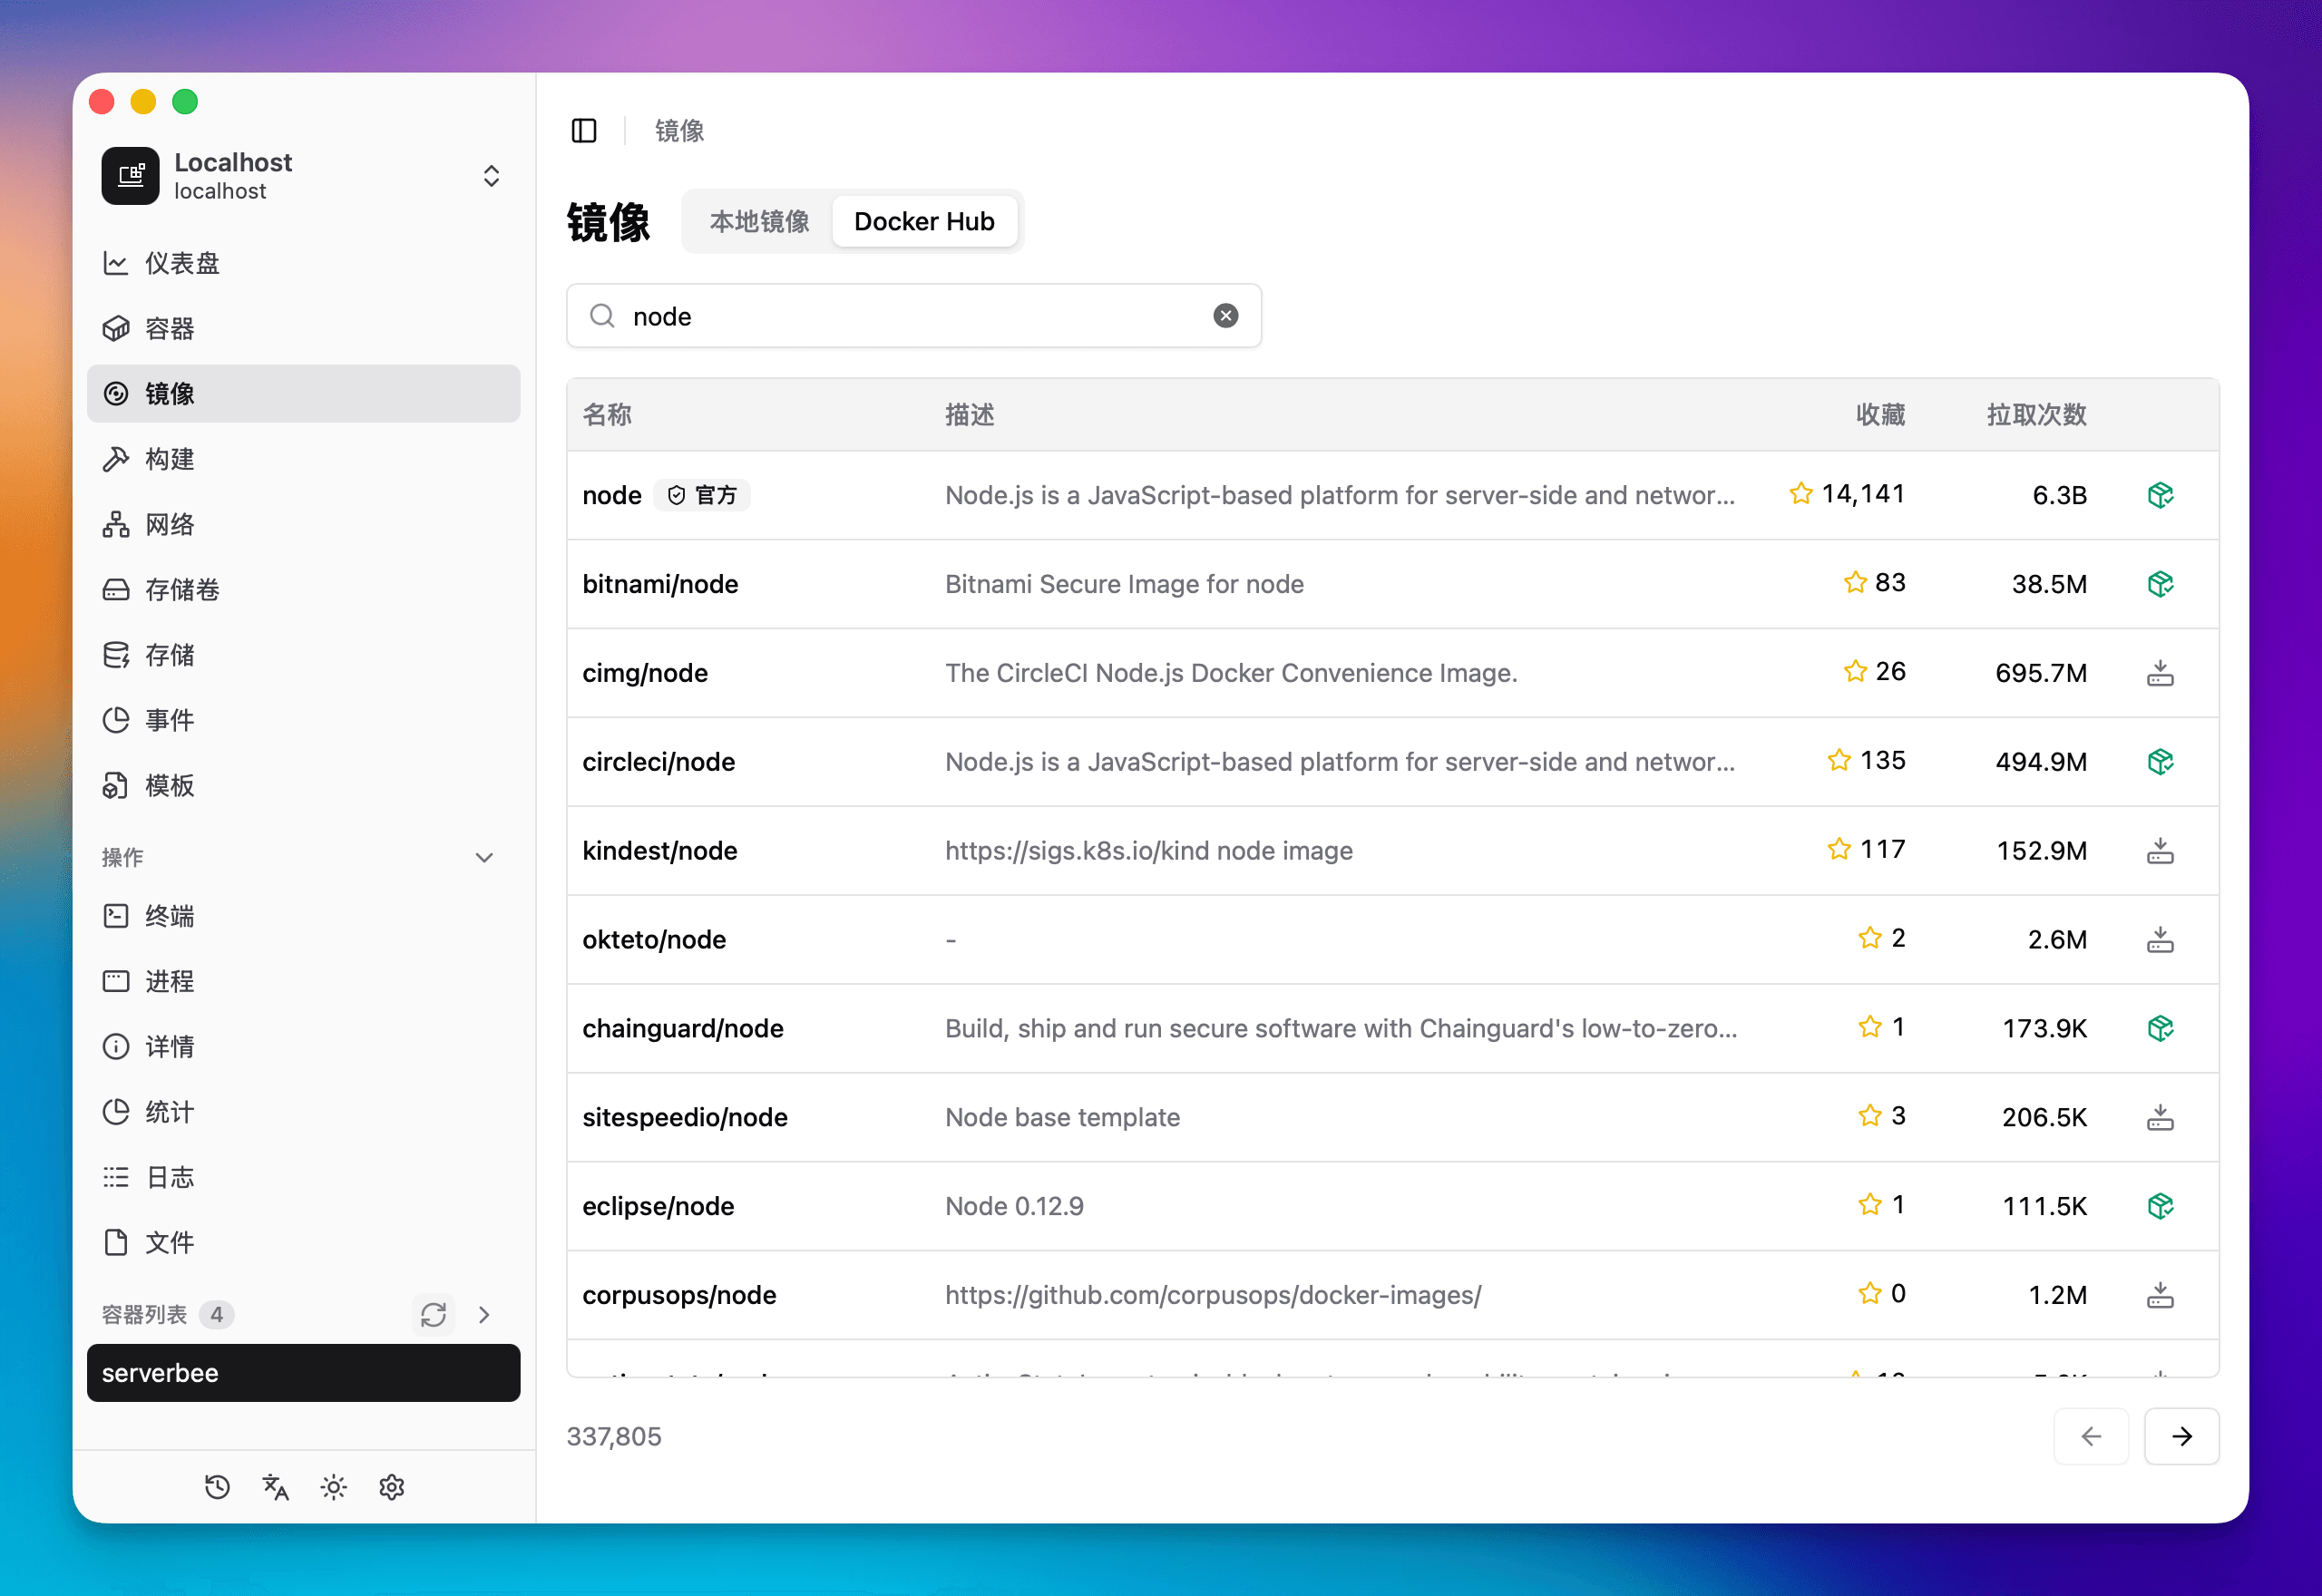
Task: Download the cimg/node image via download icon
Action: click(x=2161, y=672)
